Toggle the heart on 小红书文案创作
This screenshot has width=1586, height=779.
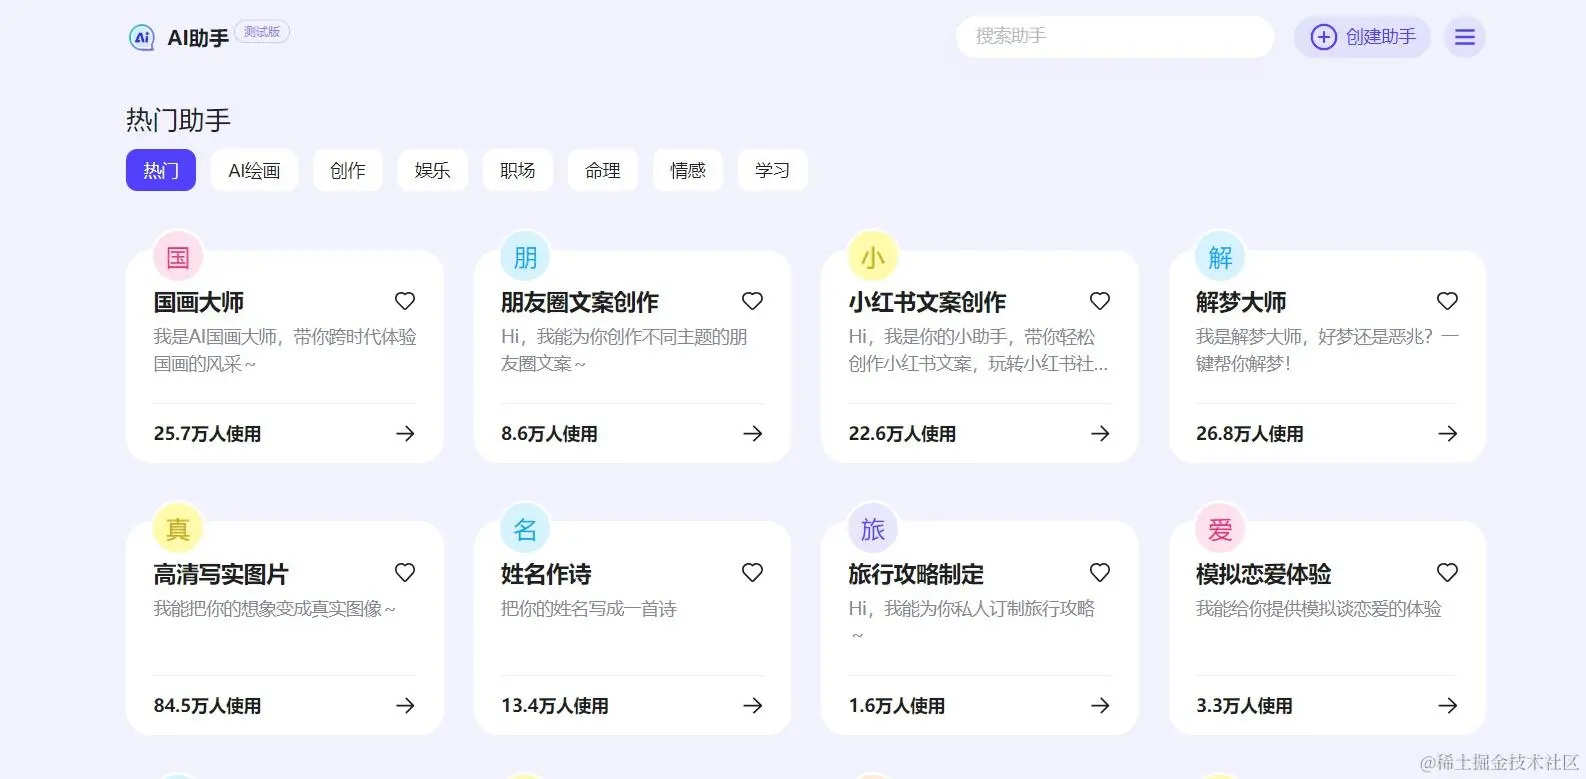tap(1100, 301)
